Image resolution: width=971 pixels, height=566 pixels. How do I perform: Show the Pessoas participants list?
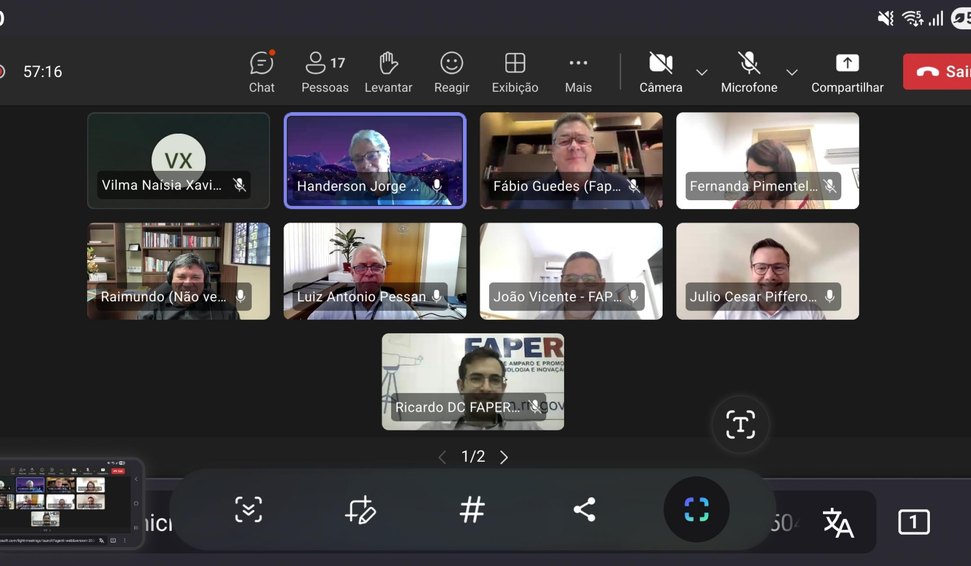click(x=324, y=72)
